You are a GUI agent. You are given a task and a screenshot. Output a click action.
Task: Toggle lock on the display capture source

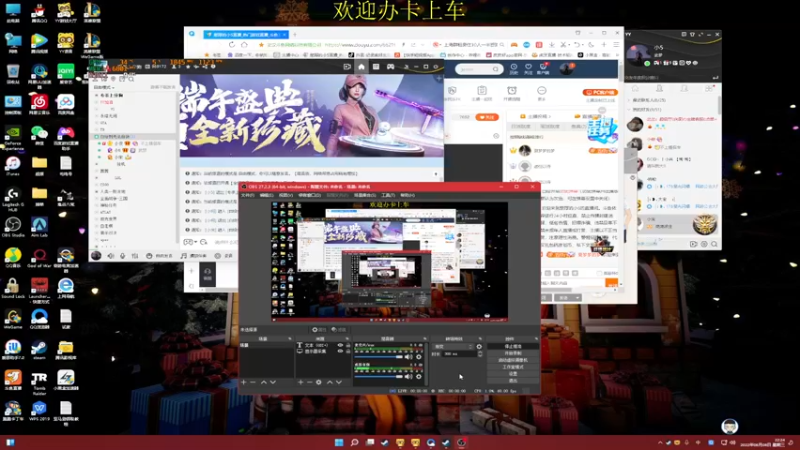coord(348,351)
